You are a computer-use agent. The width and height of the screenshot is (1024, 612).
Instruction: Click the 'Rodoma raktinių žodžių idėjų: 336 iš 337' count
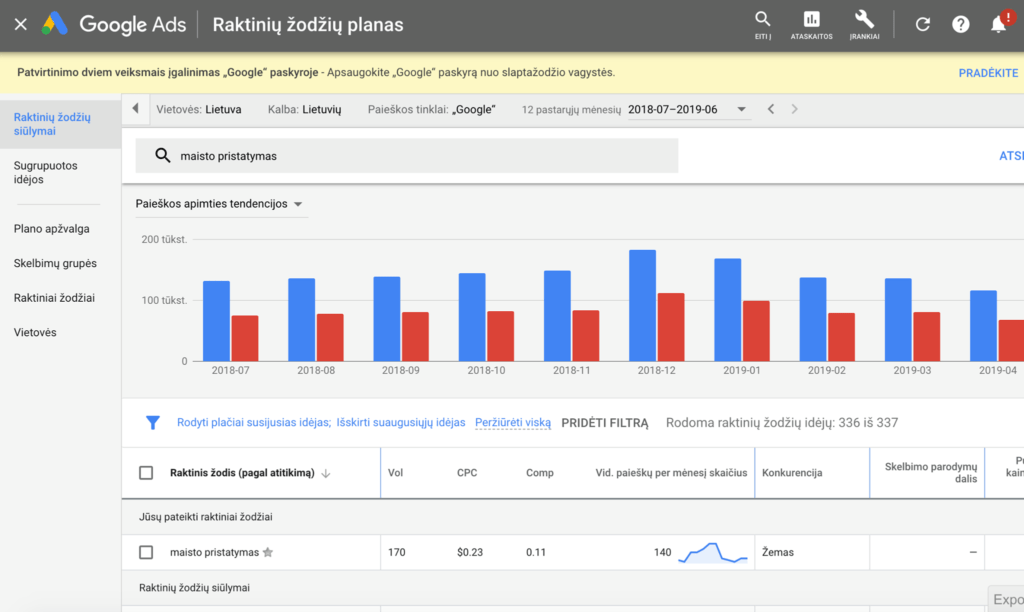[x=782, y=423]
